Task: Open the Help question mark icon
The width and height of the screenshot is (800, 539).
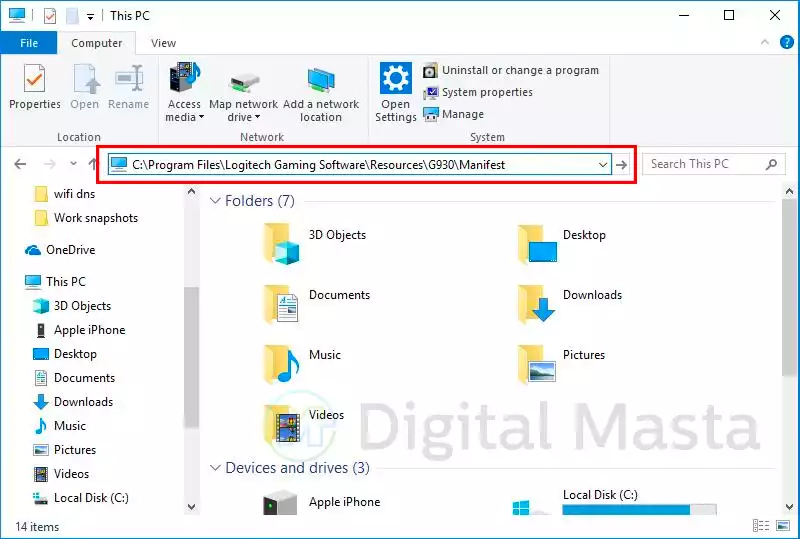Action: tap(787, 42)
